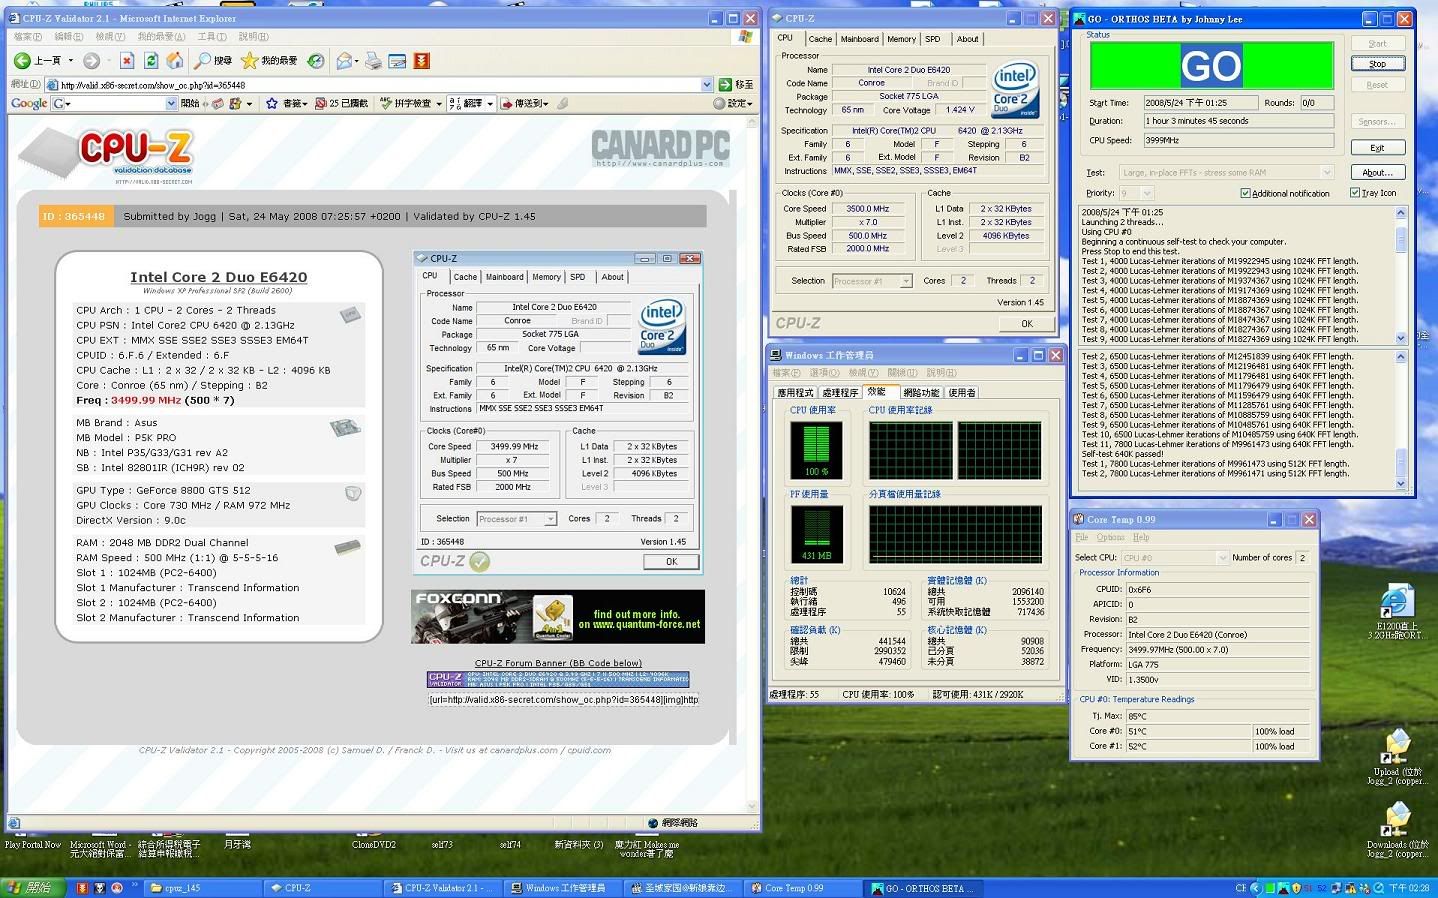This screenshot has height=898, width=1438.
Task: Click OK in CPU-Z screenshot on webpage
Action: [671, 562]
